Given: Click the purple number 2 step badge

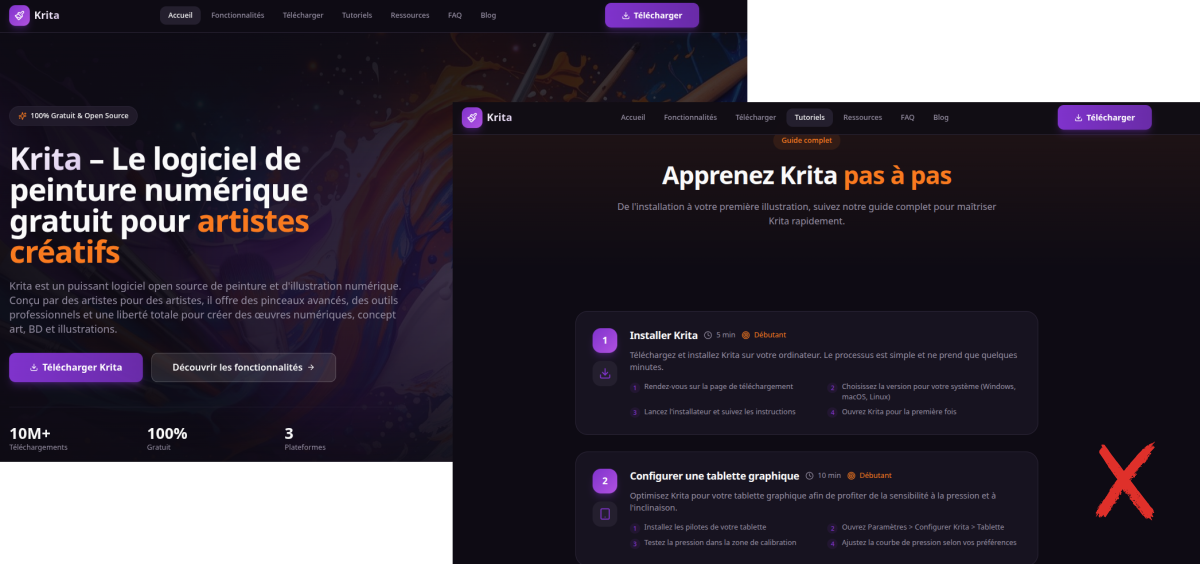Looking at the screenshot, I should (x=604, y=481).
